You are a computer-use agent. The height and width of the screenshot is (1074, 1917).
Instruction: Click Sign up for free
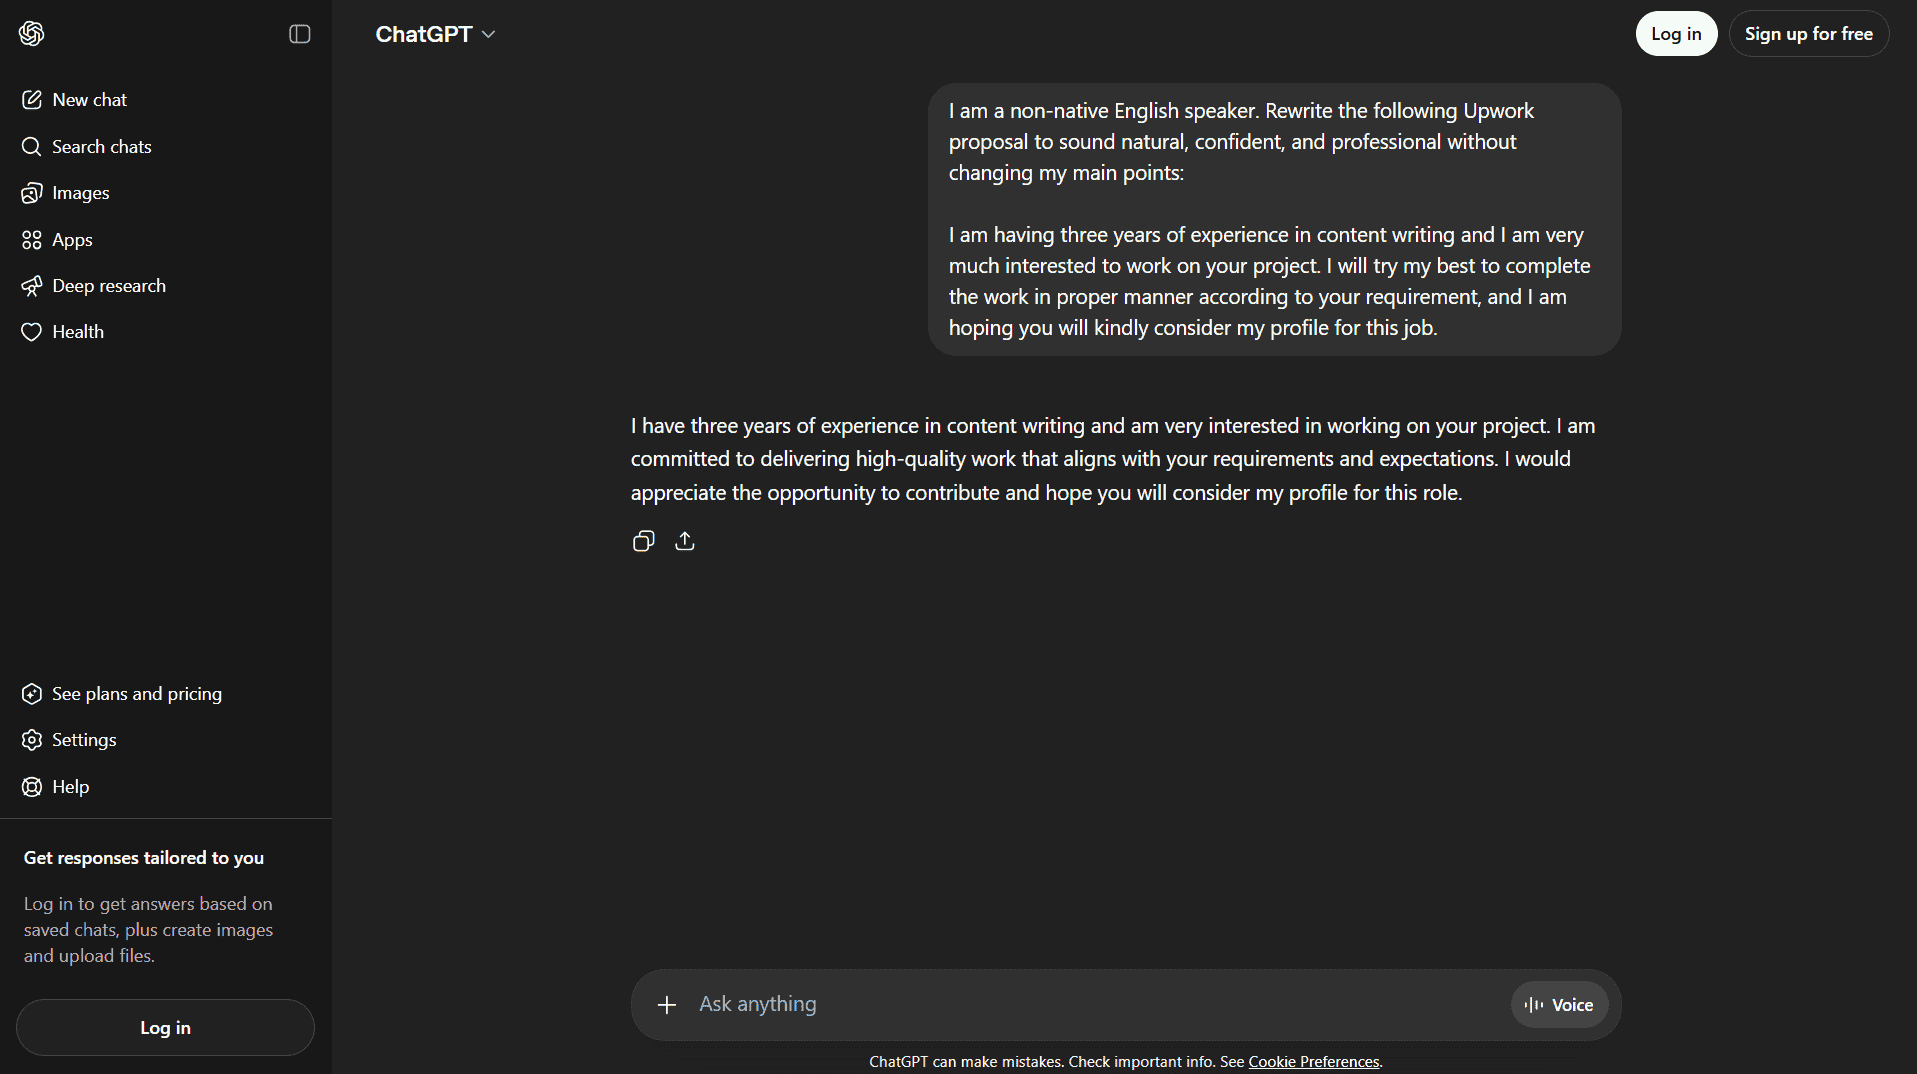click(1808, 33)
